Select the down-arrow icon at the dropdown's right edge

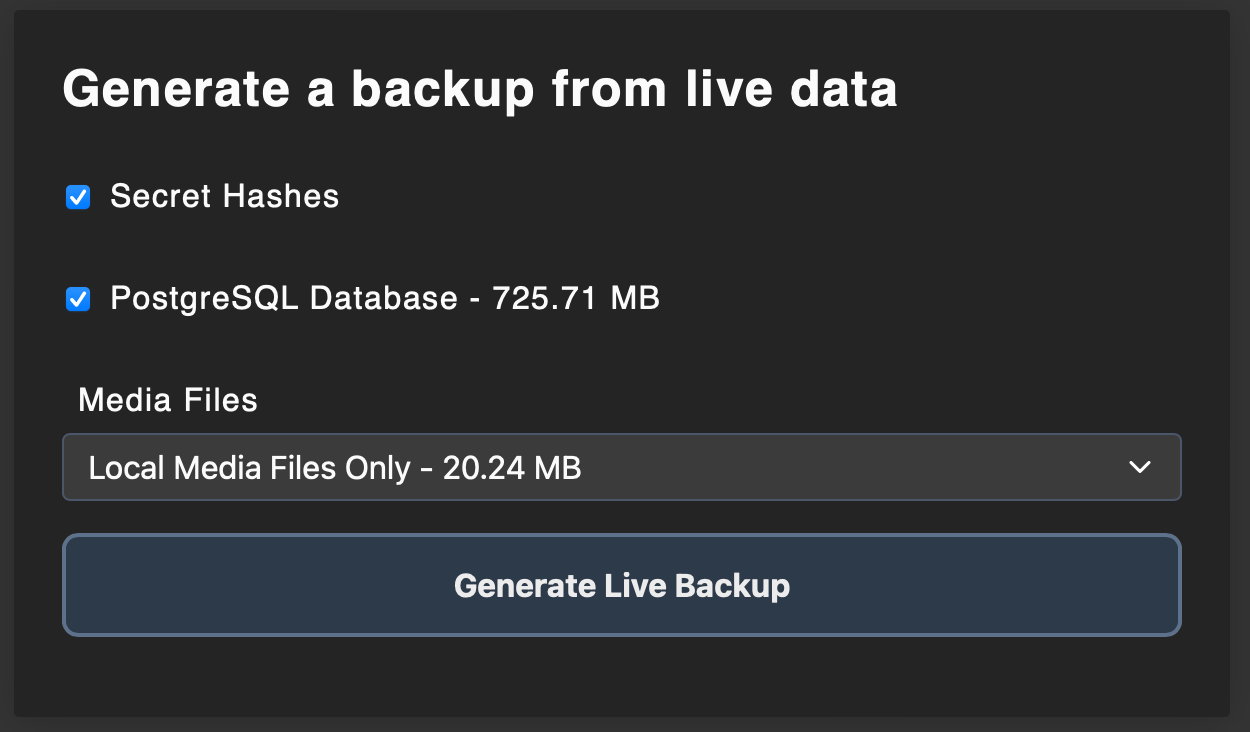[x=1139, y=467]
